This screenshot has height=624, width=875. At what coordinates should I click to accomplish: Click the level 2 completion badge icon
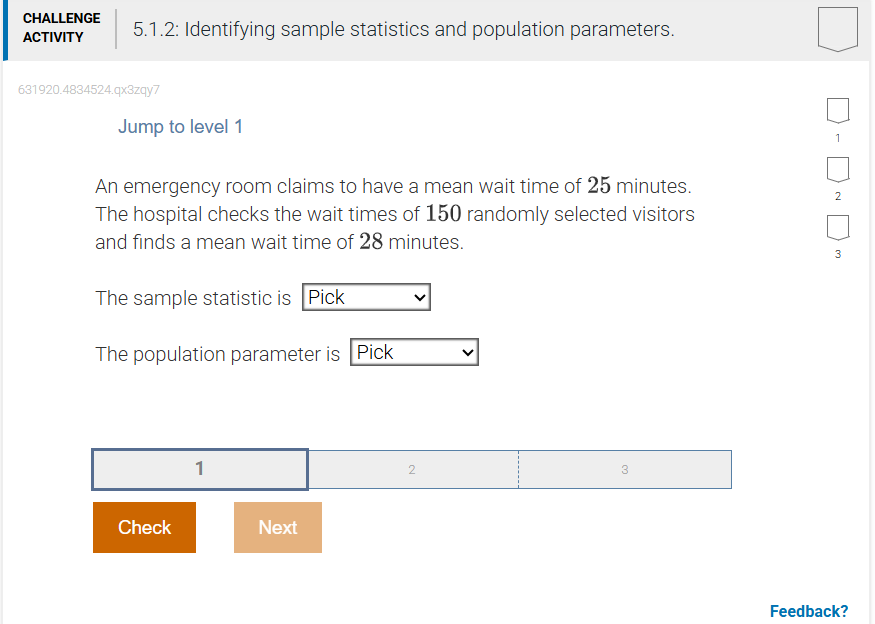pyautogui.click(x=838, y=167)
